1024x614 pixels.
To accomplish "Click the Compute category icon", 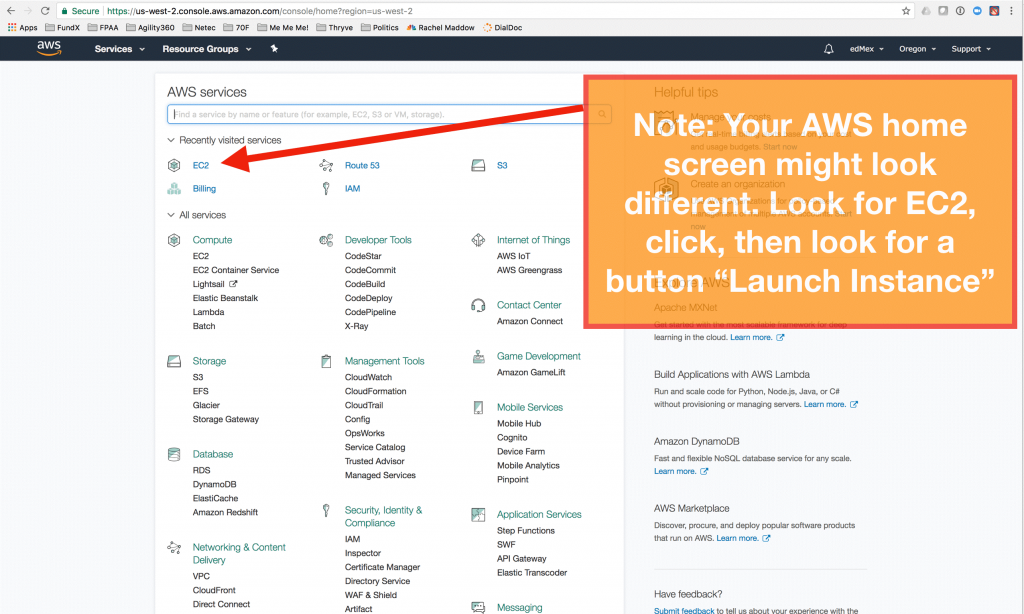I will 174,240.
